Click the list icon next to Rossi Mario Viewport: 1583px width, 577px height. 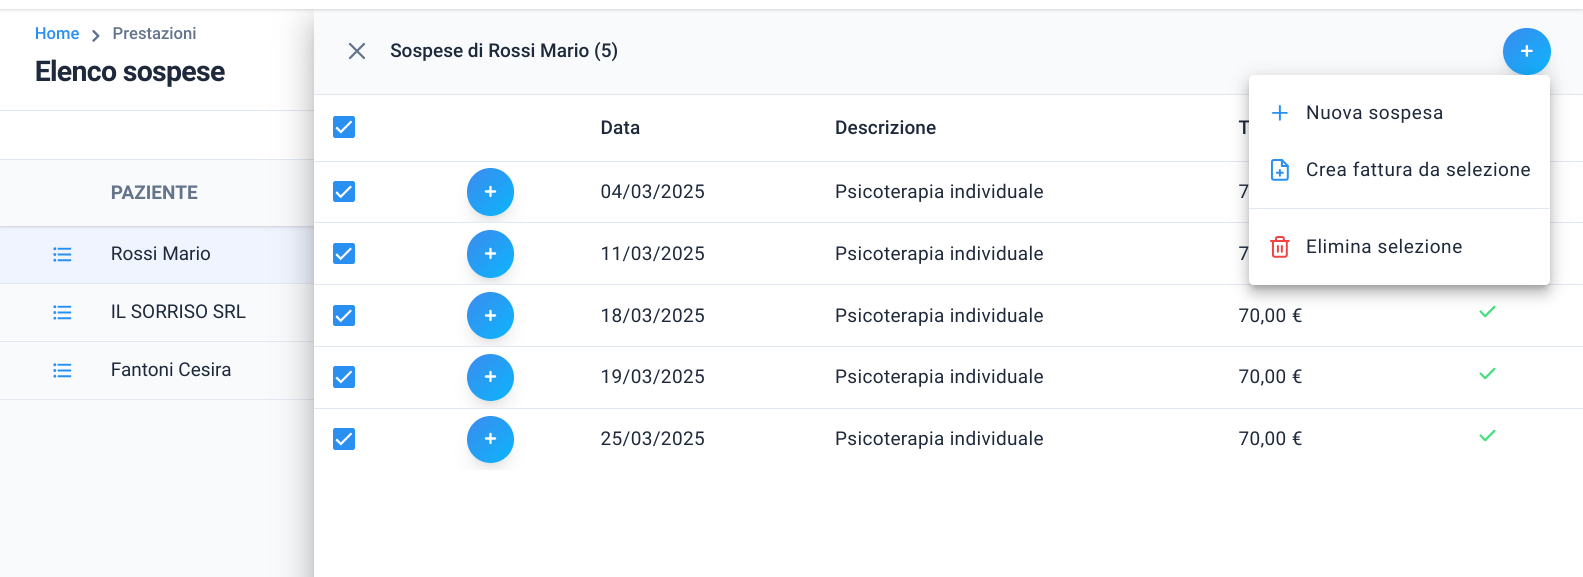point(62,255)
